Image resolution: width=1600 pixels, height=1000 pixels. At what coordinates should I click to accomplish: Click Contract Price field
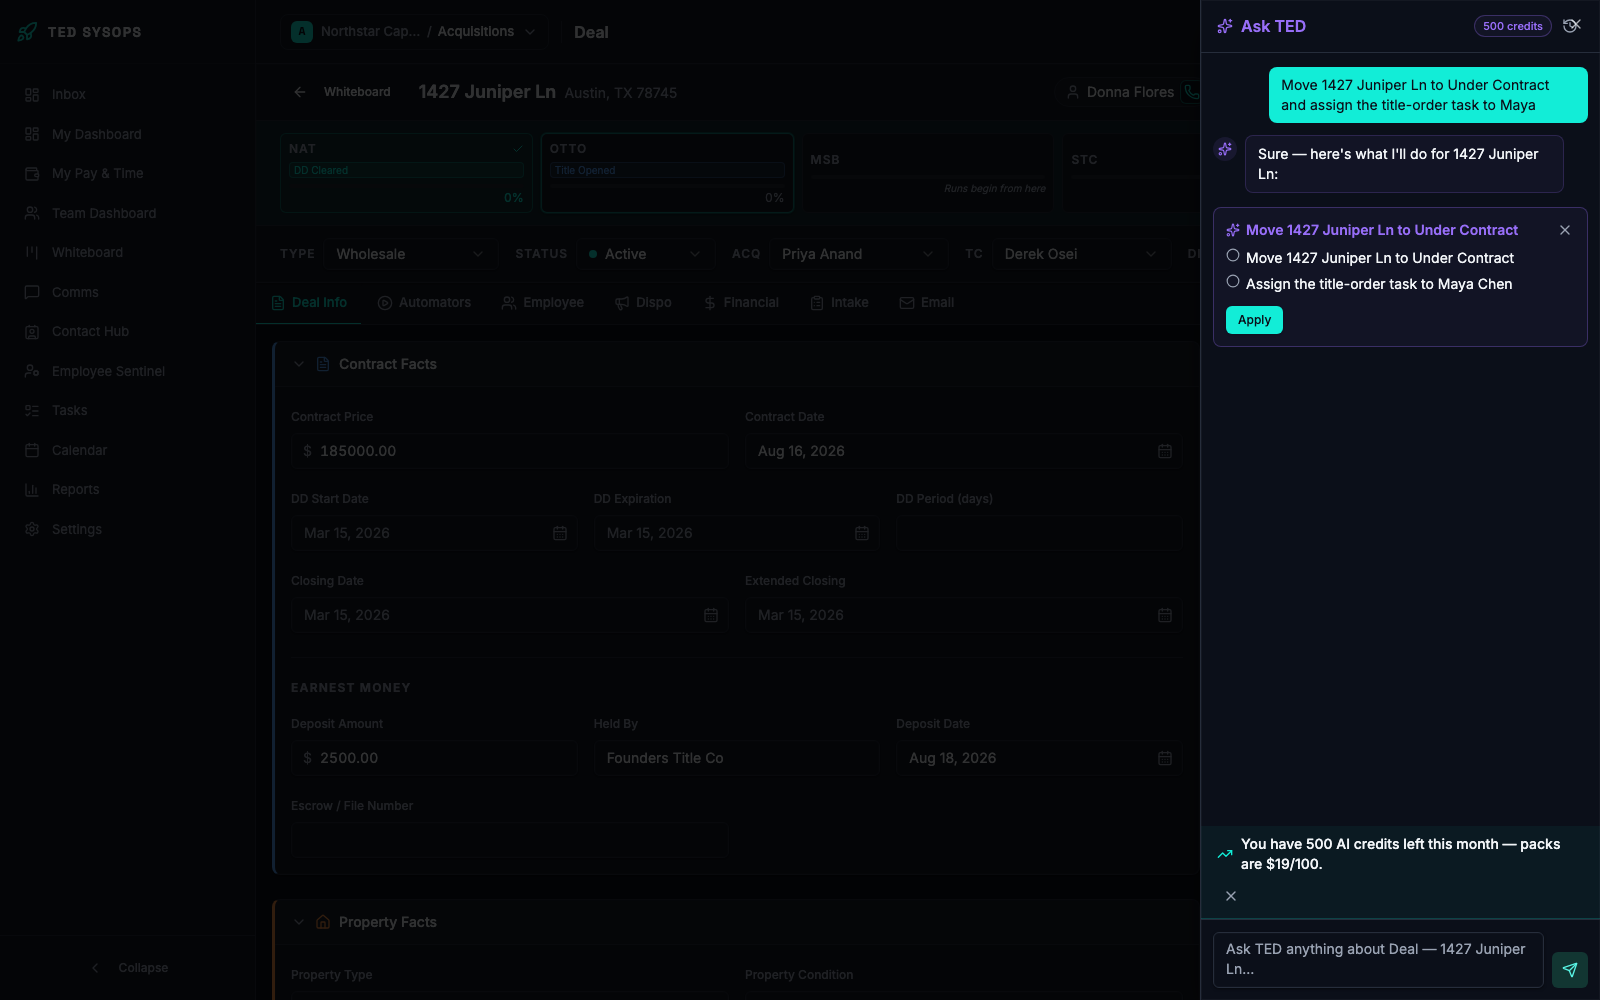coord(510,451)
